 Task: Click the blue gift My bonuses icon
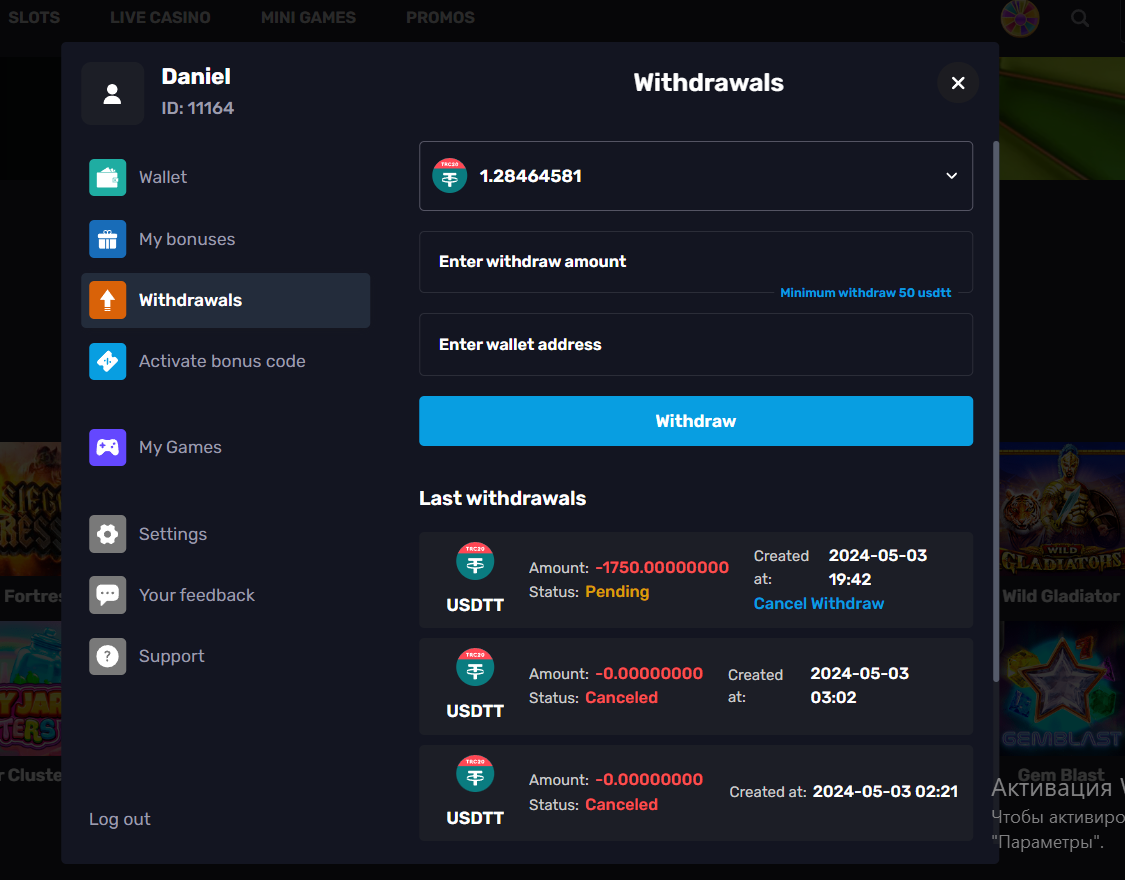[x=107, y=239]
